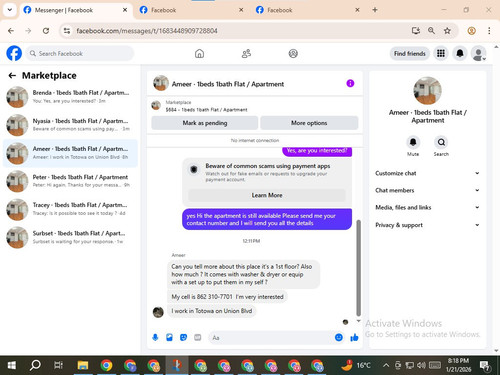This screenshot has width=500, height=375.
Task: Click Learn More about payment scams
Action: (267, 195)
